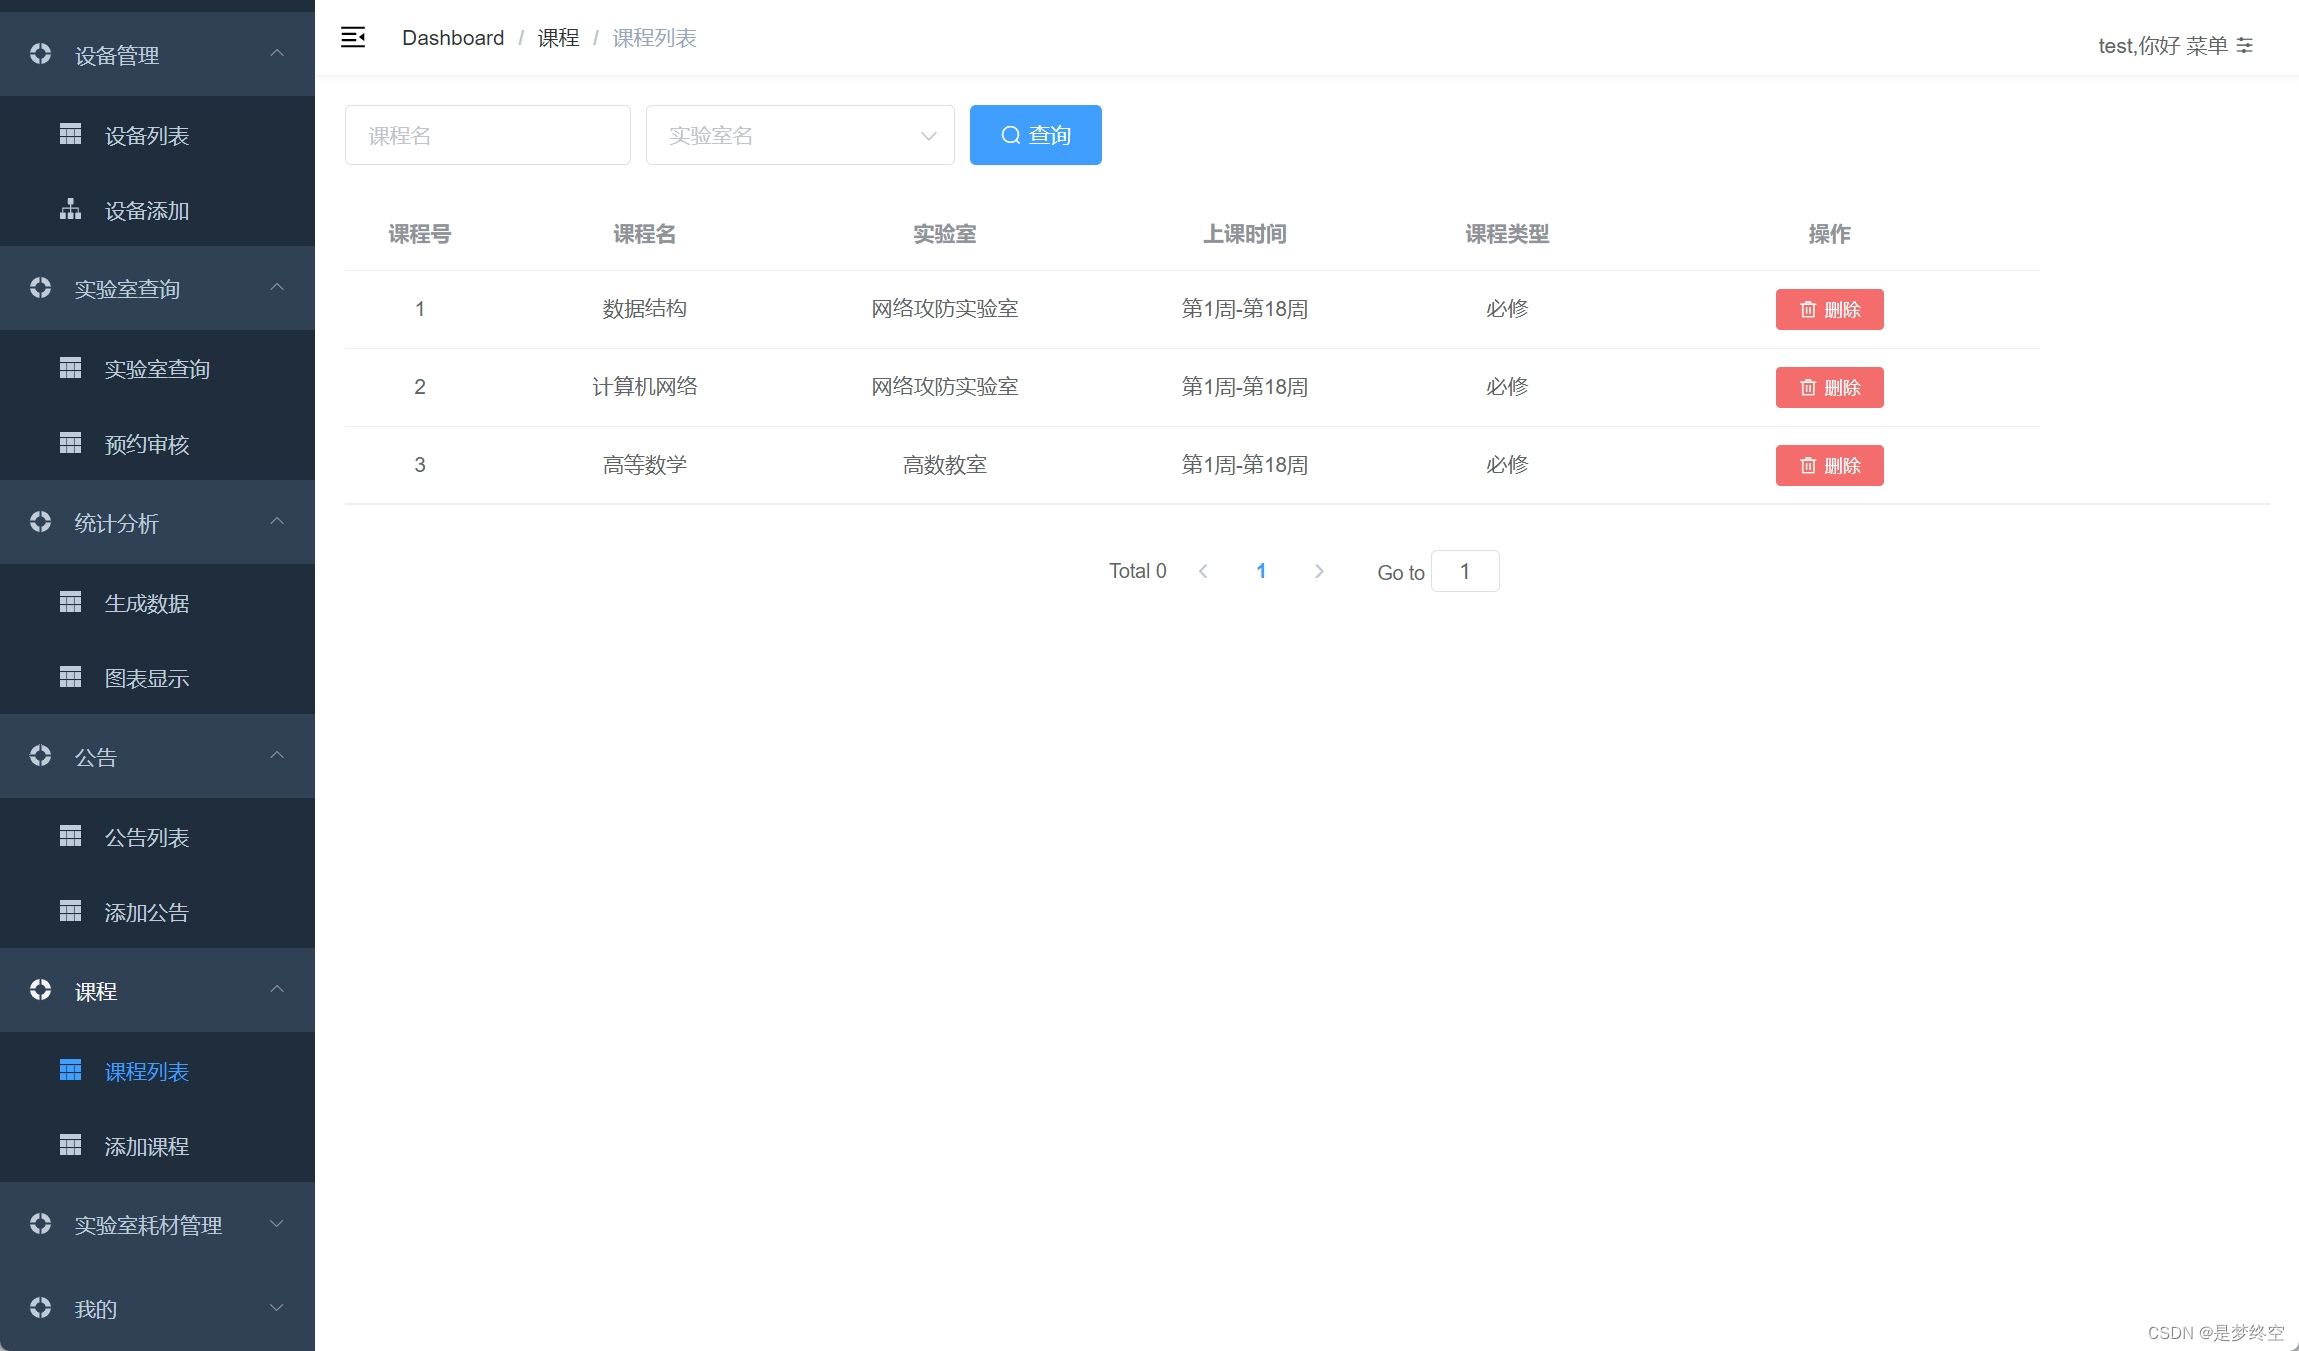Viewport: 2299px width, 1351px height.
Task: Open 添加公告 menu item
Action: point(157,912)
